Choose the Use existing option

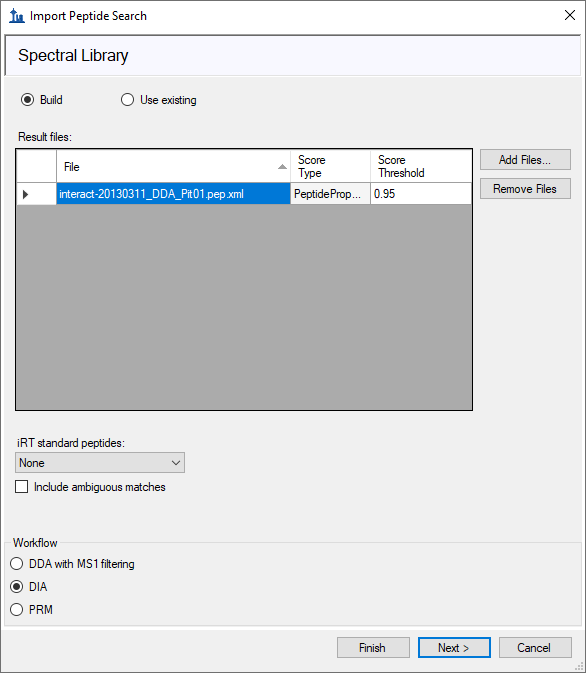(x=127, y=100)
